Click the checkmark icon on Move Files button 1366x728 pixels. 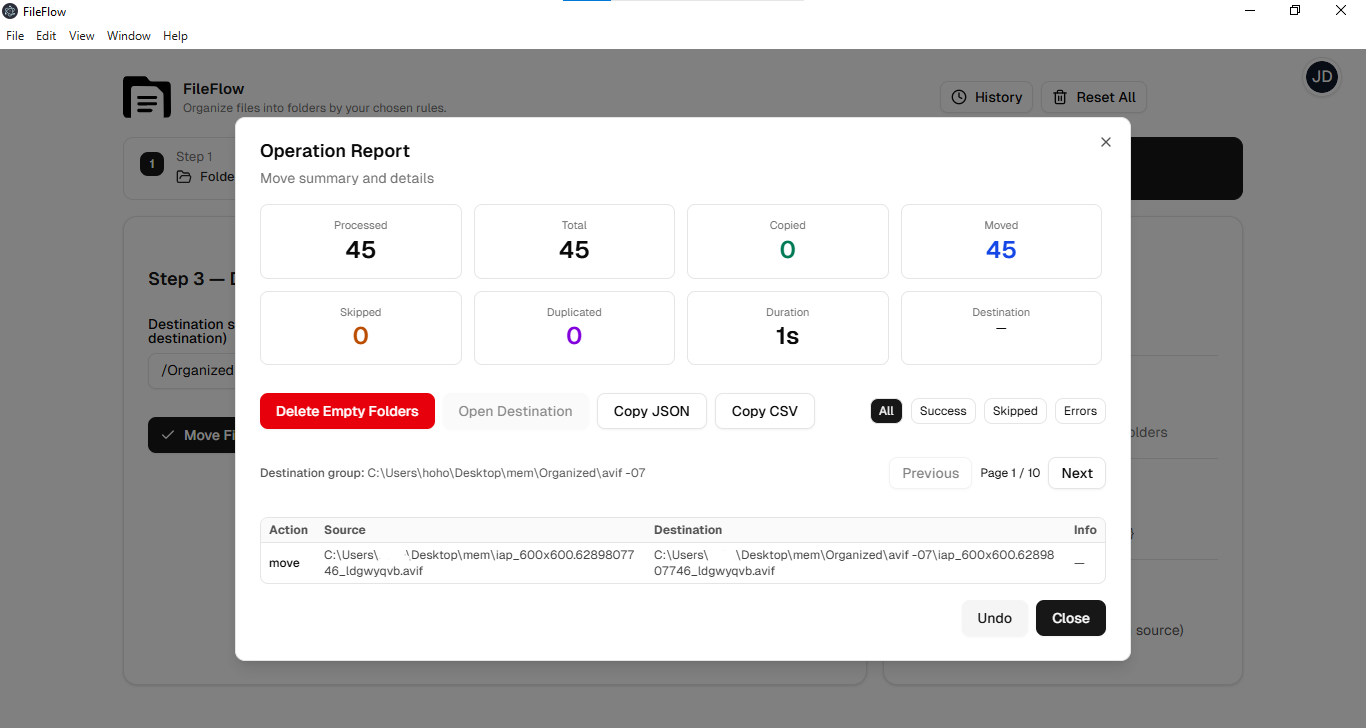(x=167, y=435)
